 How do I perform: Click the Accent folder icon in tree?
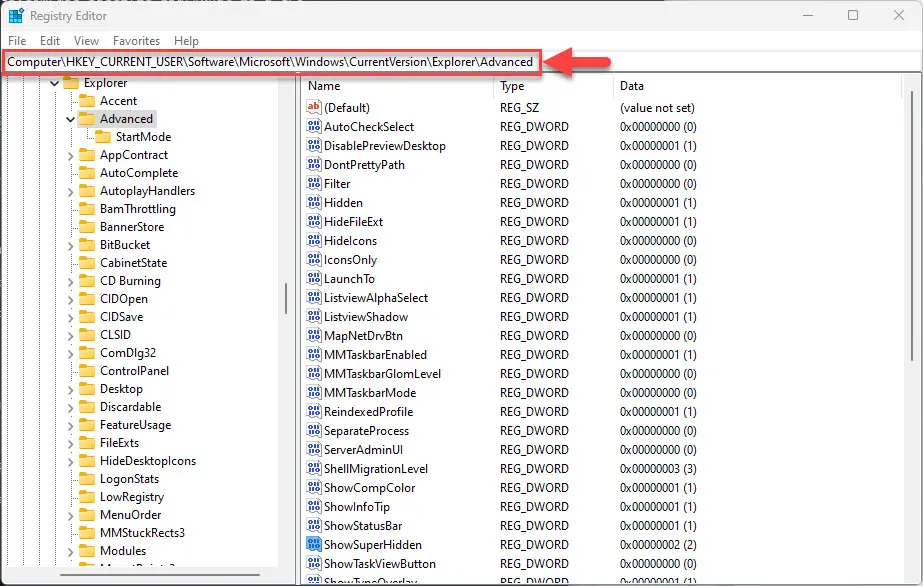pyautogui.click(x=87, y=101)
